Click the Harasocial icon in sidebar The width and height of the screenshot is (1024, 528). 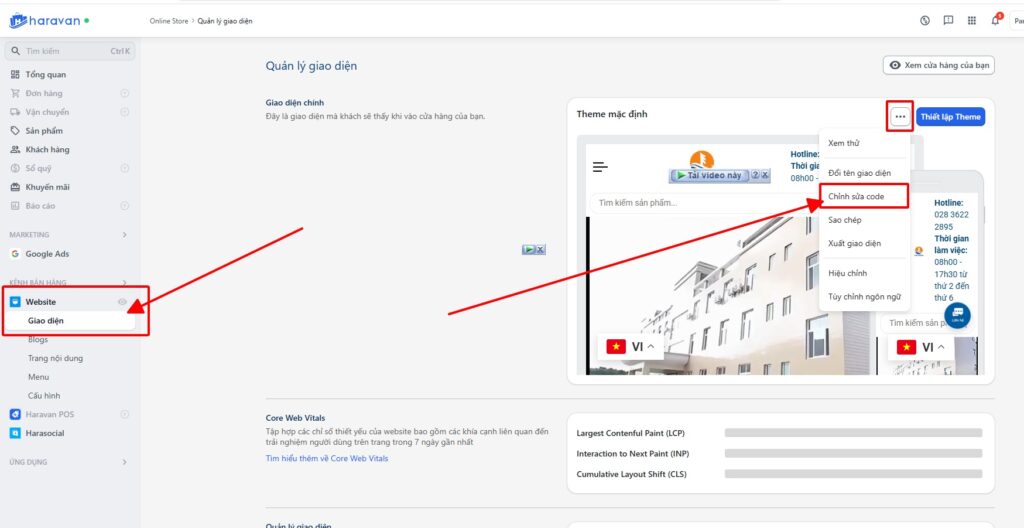coord(15,433)
